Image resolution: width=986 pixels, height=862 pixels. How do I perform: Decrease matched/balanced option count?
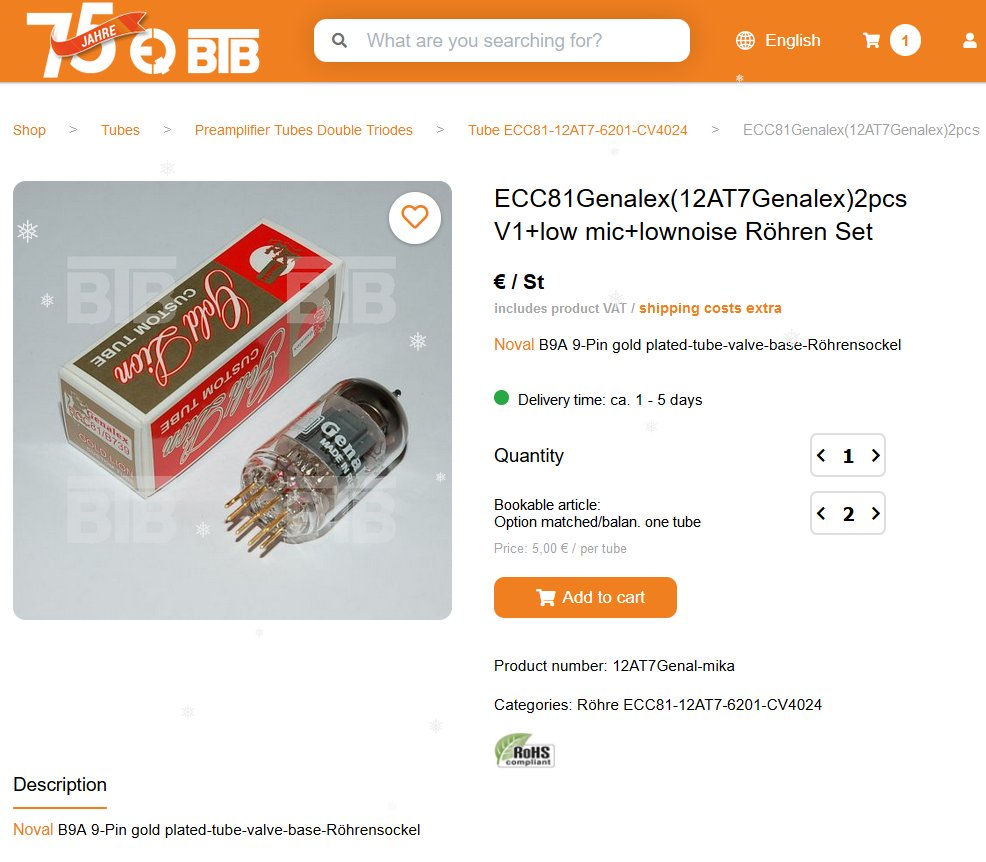(x=821, y=513)
